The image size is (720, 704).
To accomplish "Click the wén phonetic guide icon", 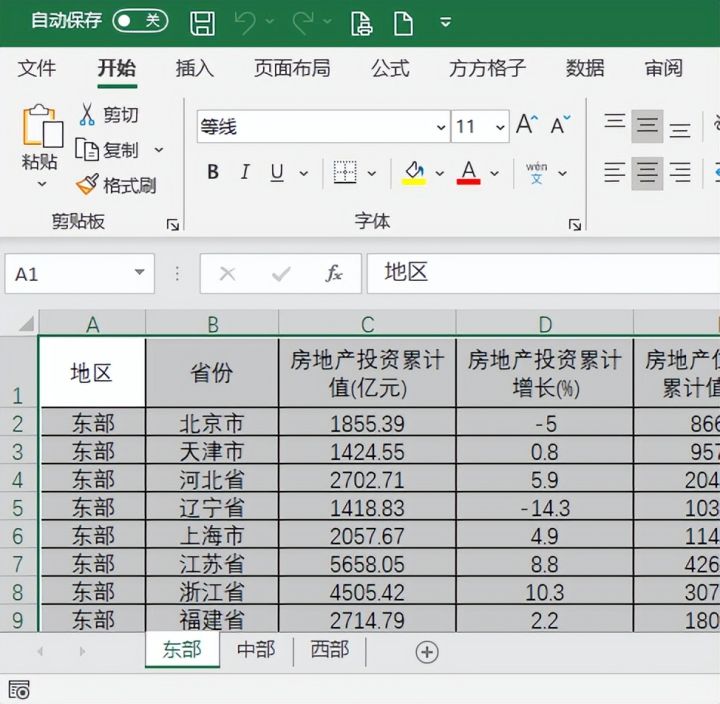I will pos(536,173).
